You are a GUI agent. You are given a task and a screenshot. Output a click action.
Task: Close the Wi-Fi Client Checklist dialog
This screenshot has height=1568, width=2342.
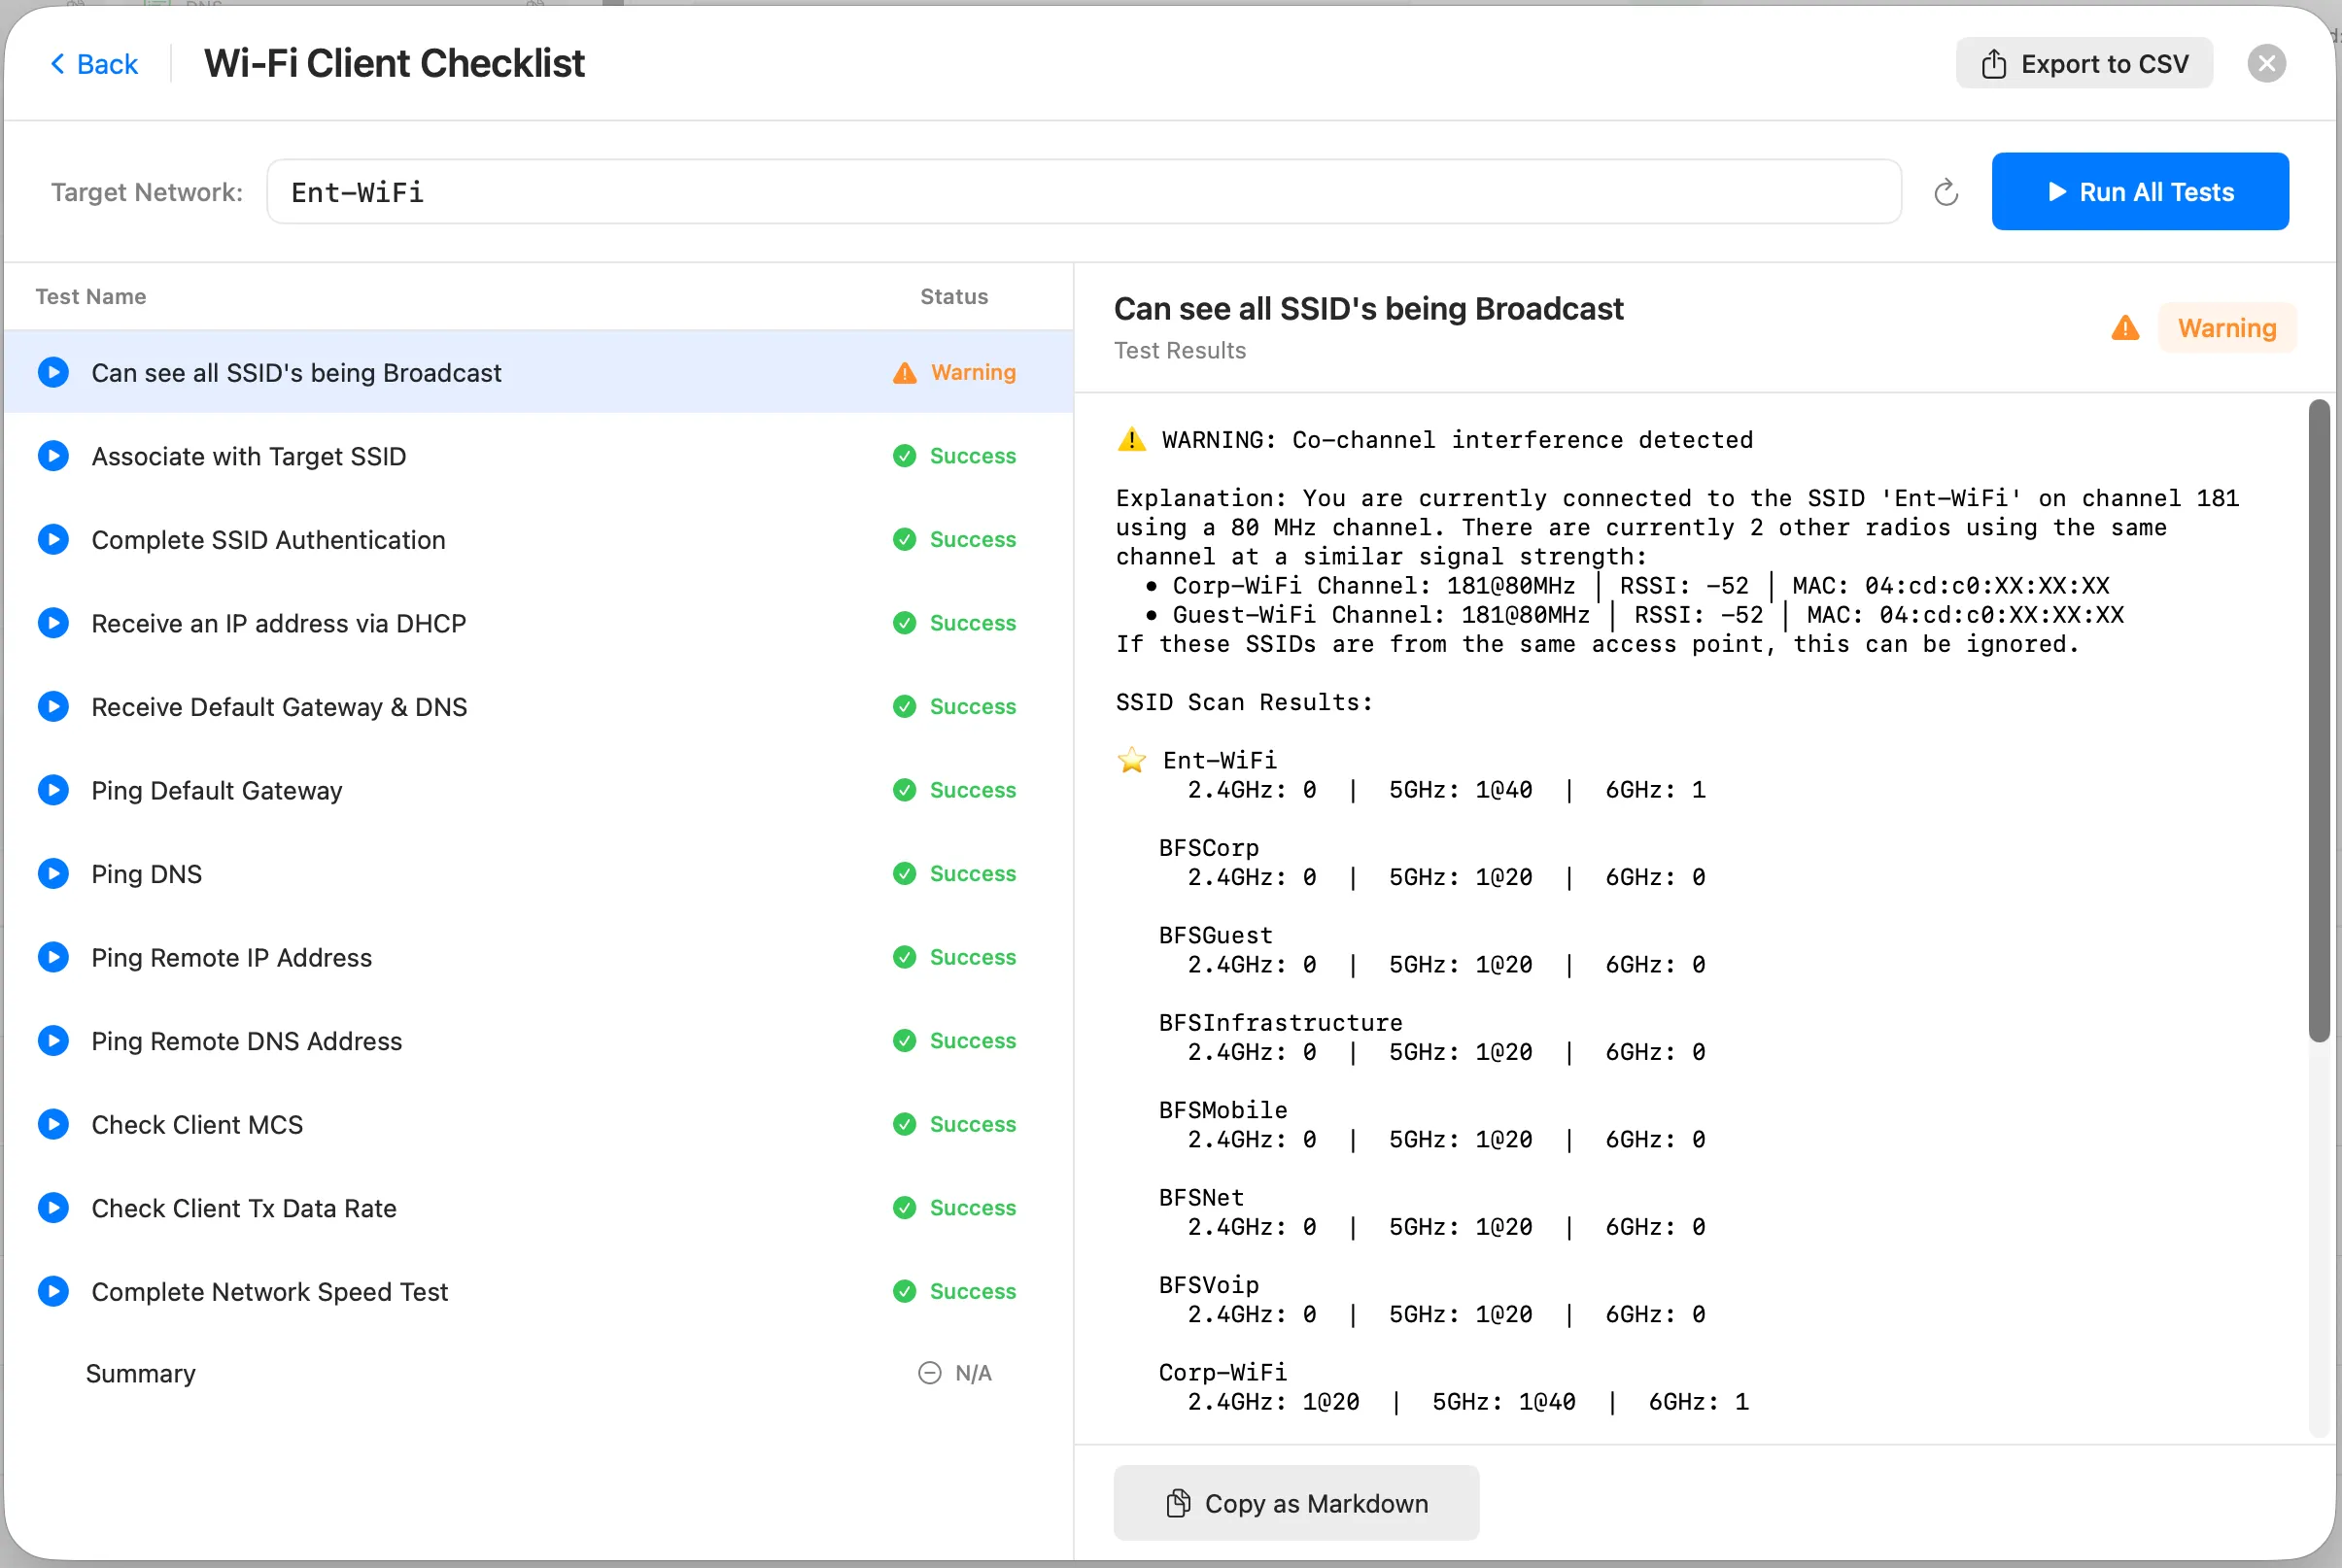(x=2266, y=64)
